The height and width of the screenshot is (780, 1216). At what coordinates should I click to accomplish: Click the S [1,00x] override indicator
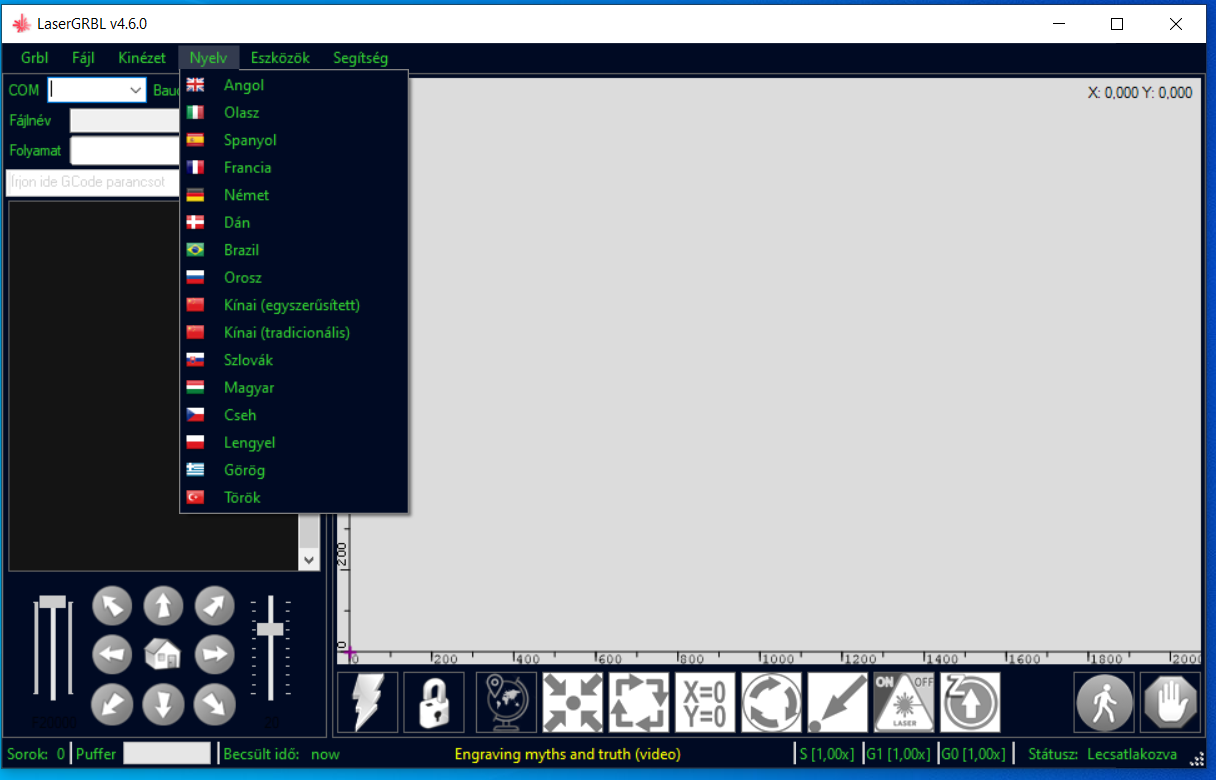point(828,754)
